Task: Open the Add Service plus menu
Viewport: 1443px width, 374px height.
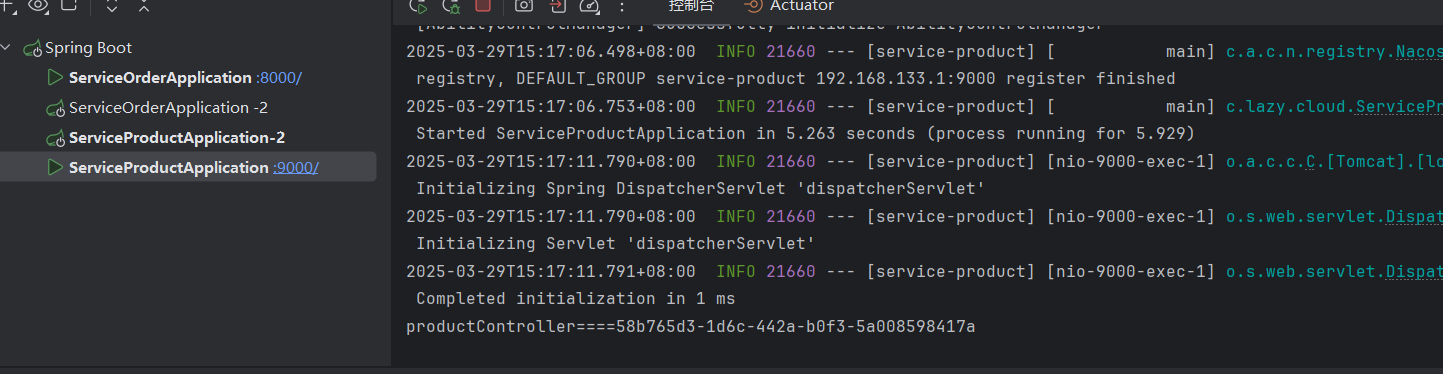Action: click(9, 5)
